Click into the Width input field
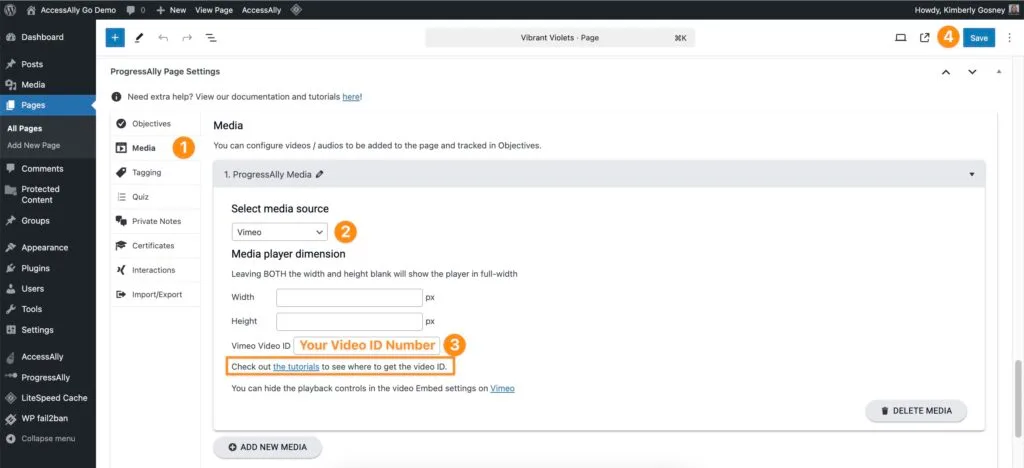This screenshot has width=1024, height=468. coord(349,297)
